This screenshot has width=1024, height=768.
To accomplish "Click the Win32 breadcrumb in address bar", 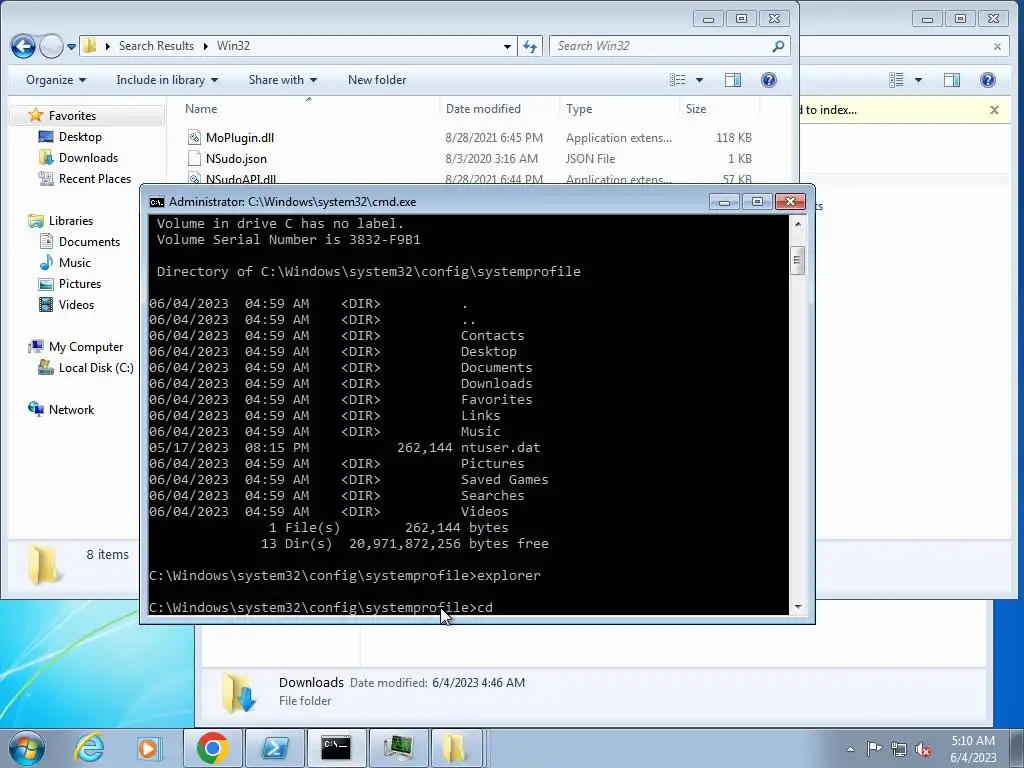I will tap(233, 46).
